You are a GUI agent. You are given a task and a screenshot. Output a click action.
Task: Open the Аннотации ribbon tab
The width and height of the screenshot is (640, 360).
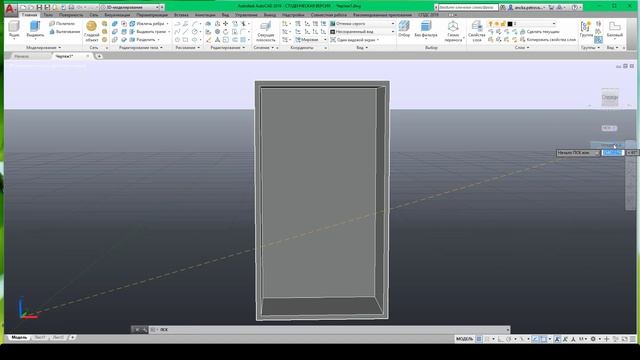pyautogui.click(x=205, y=15)
